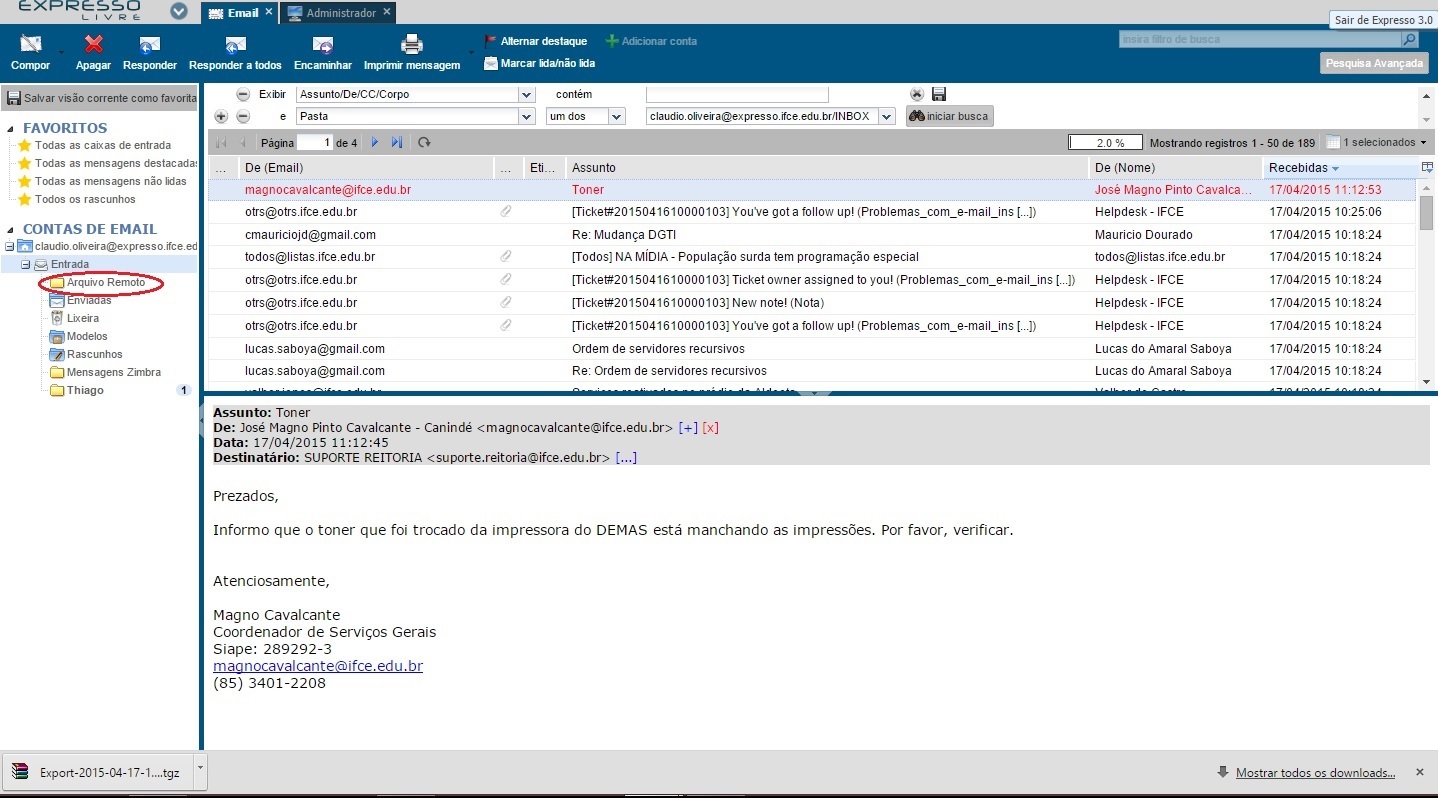Open the Pasta filter field dropdown

point(527,116)
